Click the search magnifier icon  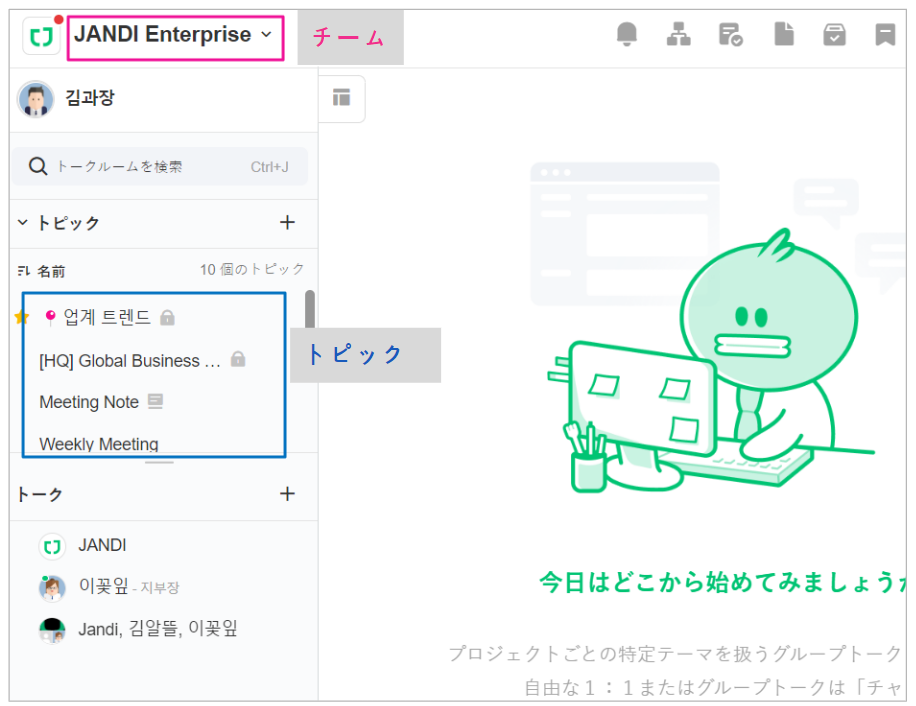pos(38,166)
